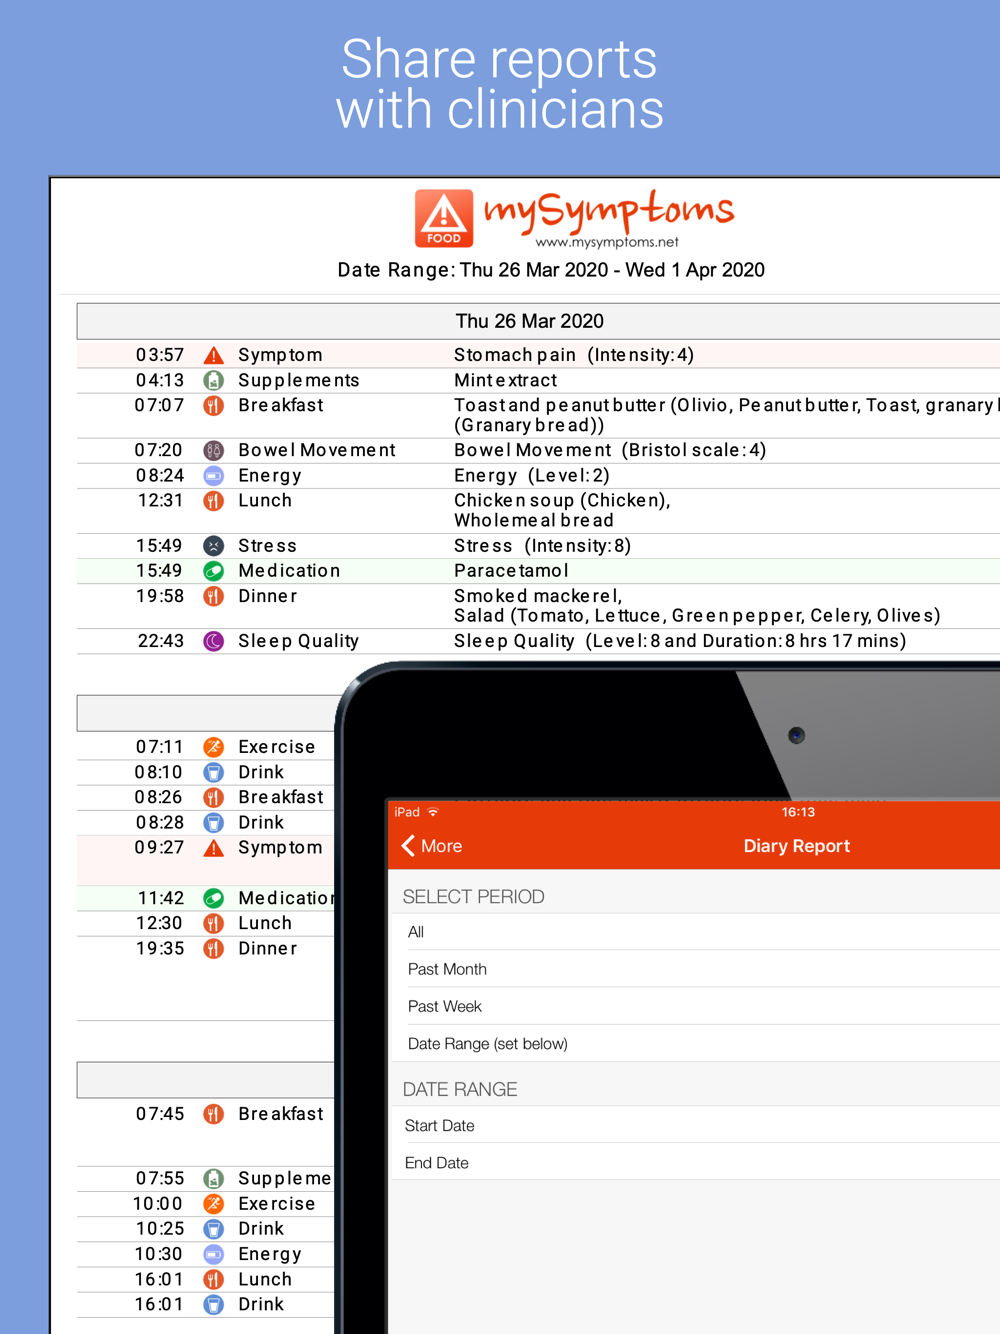This screenshot has height=1334, width=1000.
Task: Tap the 15:49 Medication pill icon
Action: point(213,571)
